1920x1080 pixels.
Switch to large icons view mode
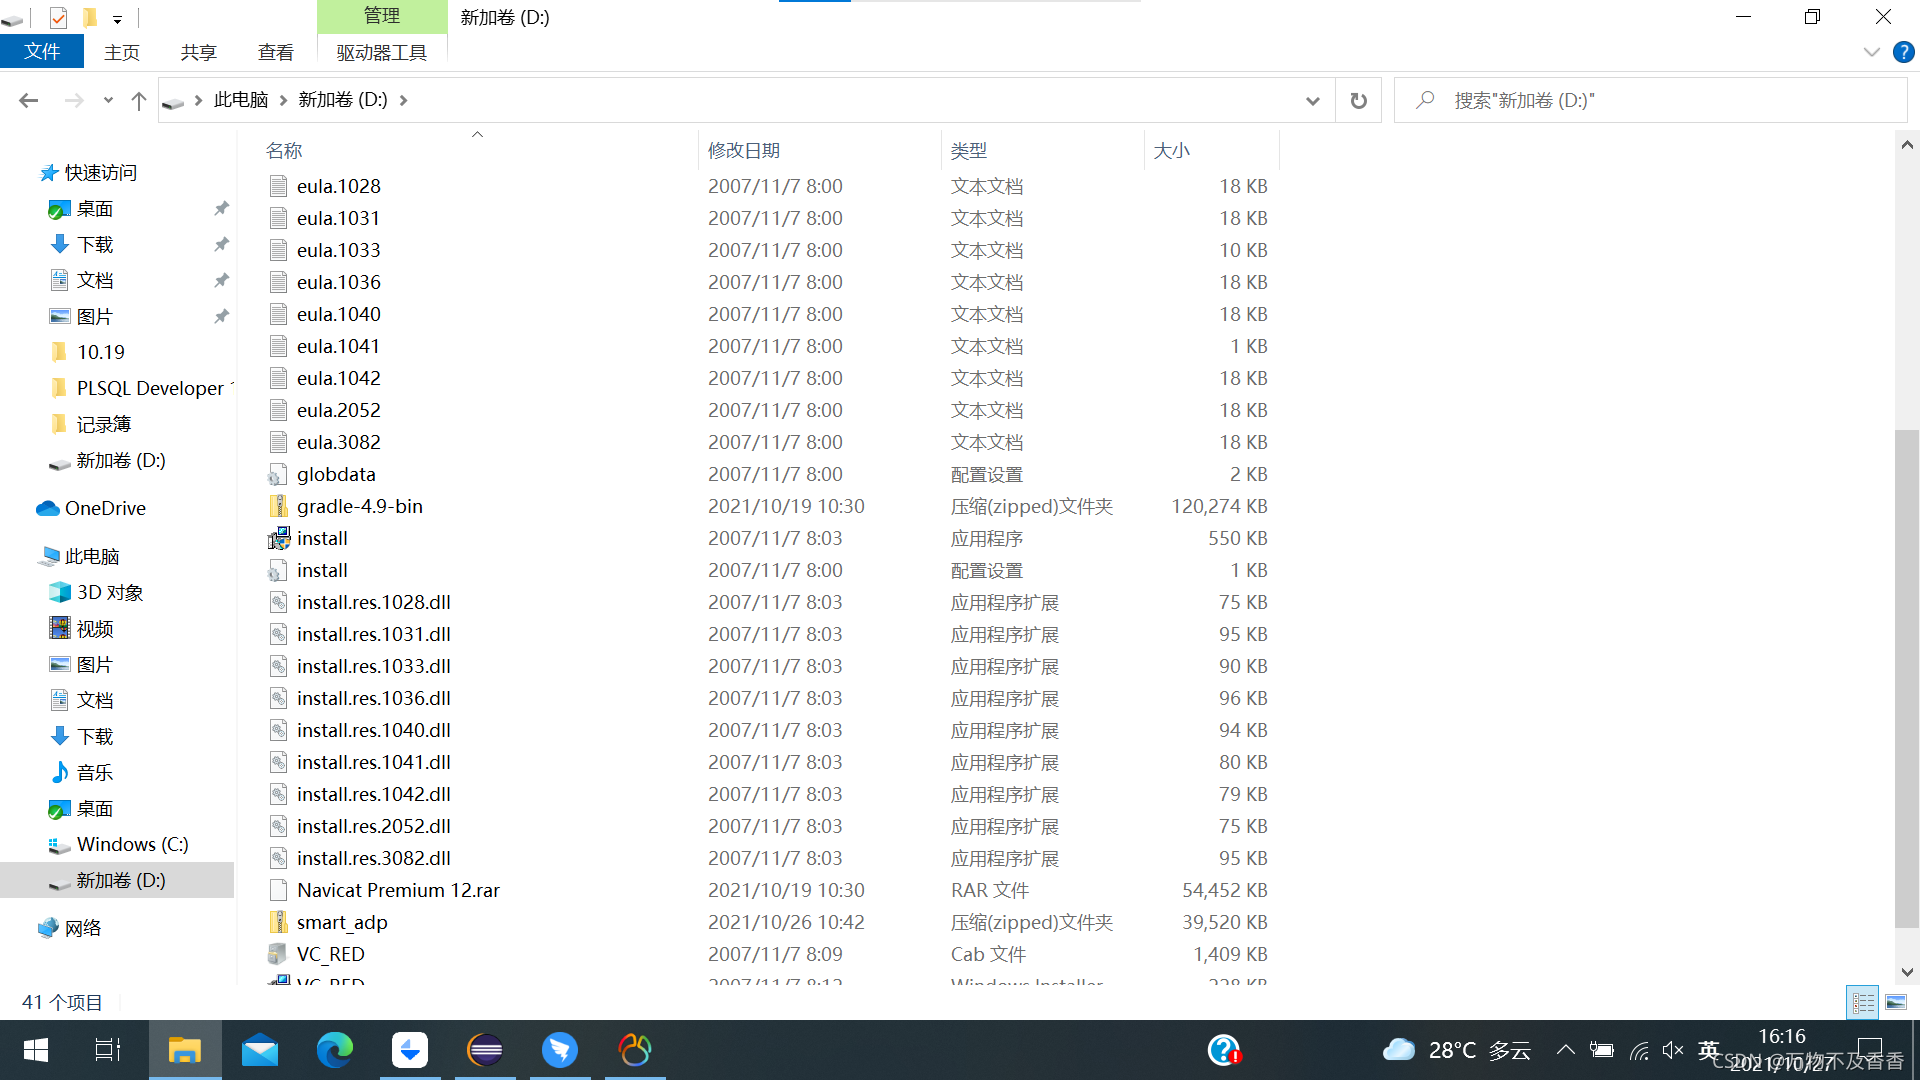1896,1002
